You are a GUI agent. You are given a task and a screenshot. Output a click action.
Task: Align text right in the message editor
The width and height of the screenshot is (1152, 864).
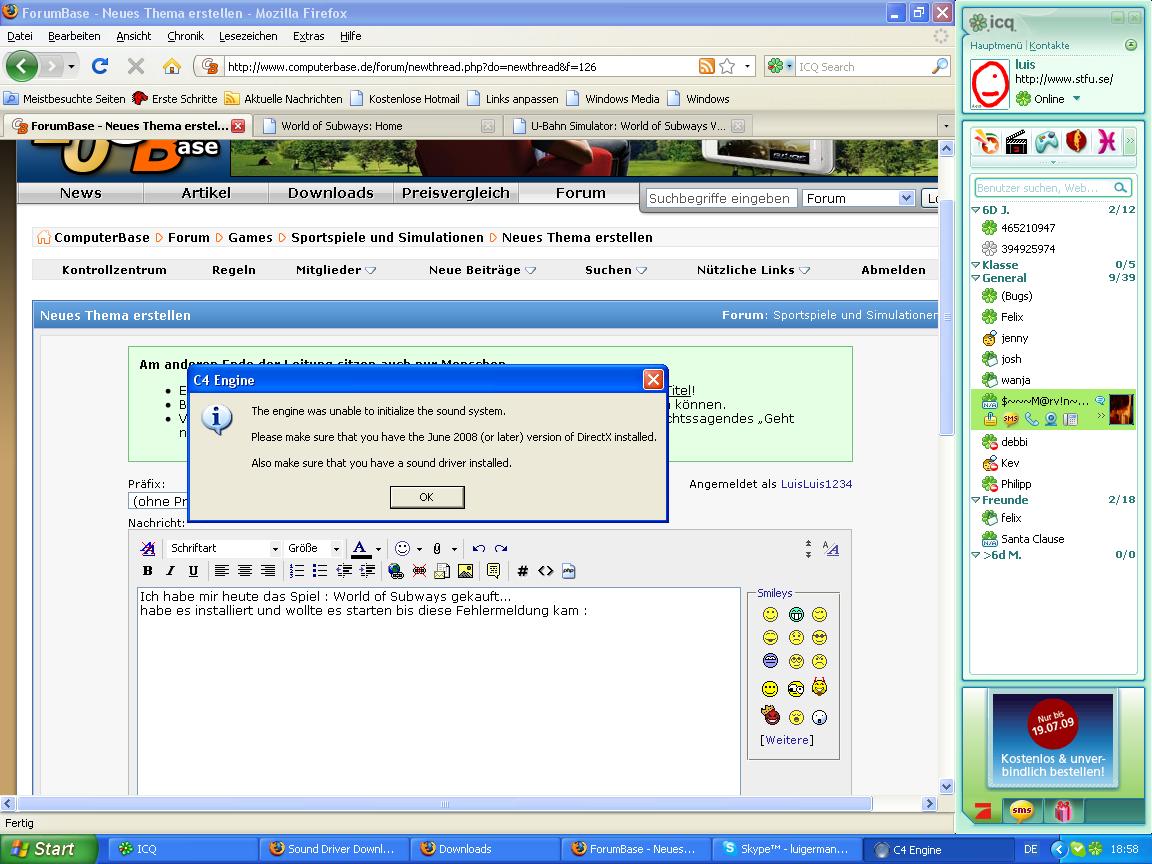pos(268,571)
